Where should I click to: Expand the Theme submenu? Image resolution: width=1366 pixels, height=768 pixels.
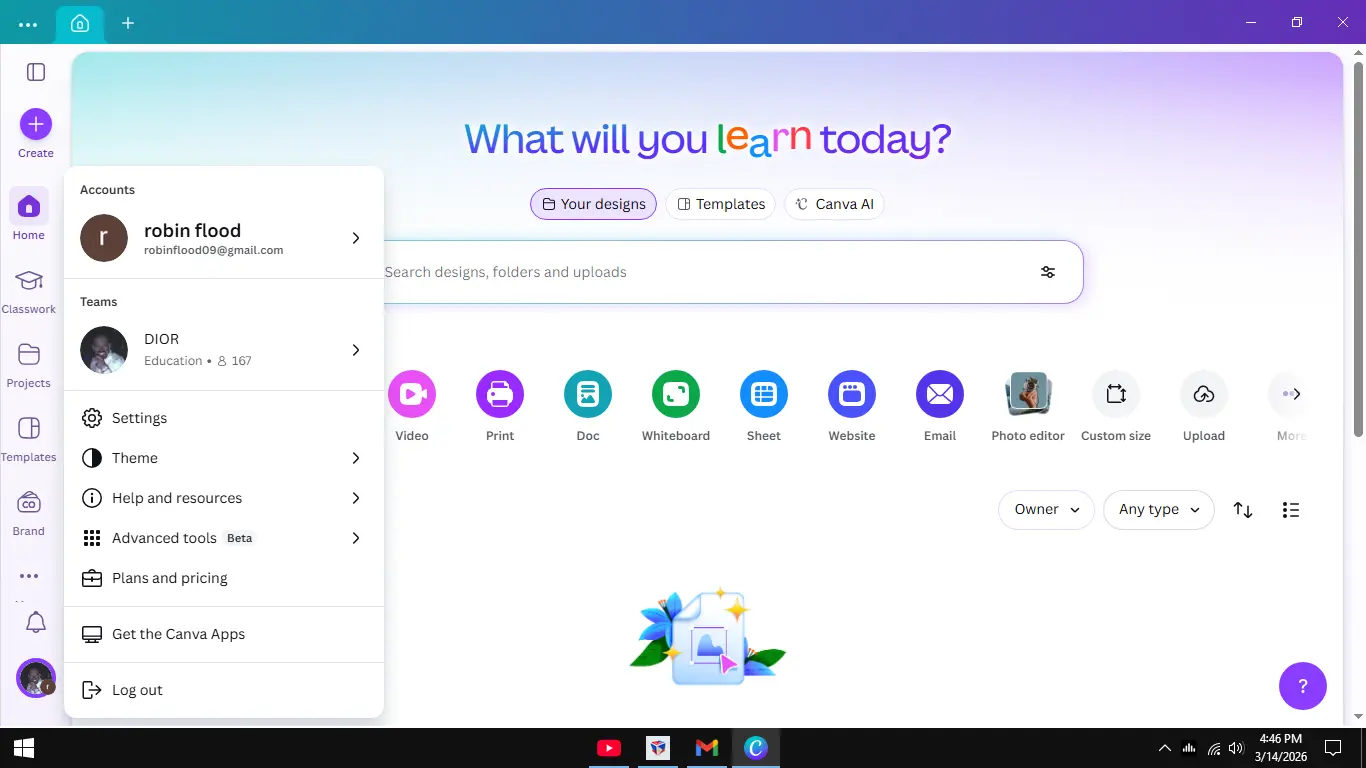point(356,458)
